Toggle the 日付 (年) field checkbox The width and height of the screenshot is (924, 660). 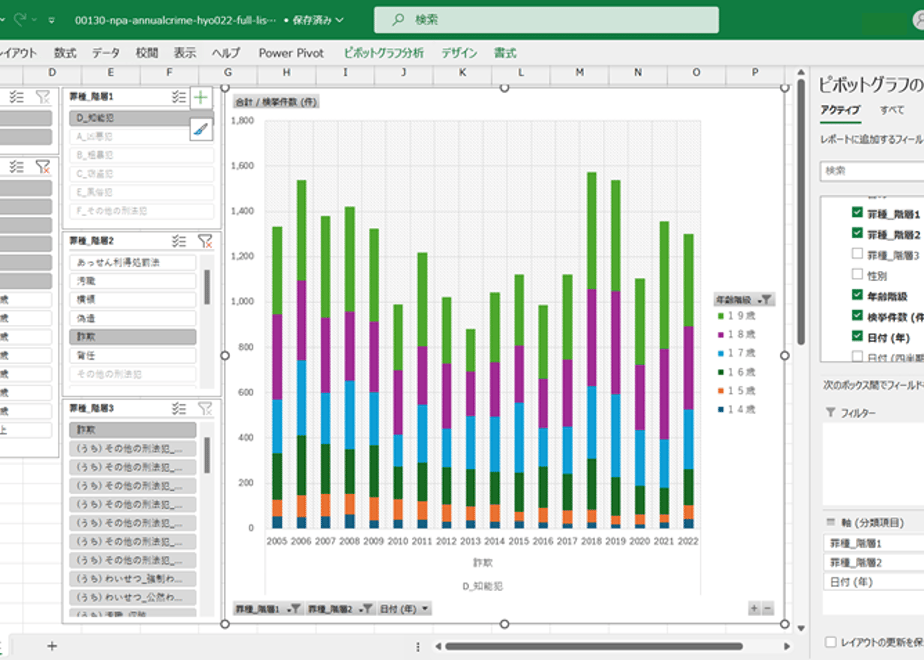[x=857, y=336]
